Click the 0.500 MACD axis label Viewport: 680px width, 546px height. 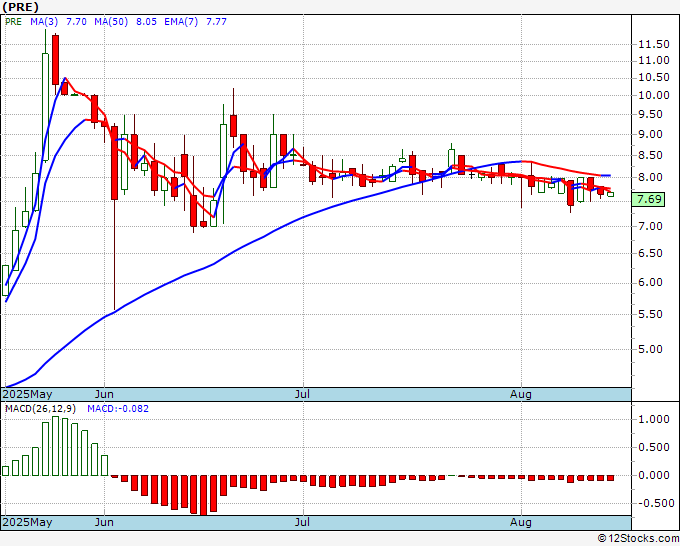654,448
